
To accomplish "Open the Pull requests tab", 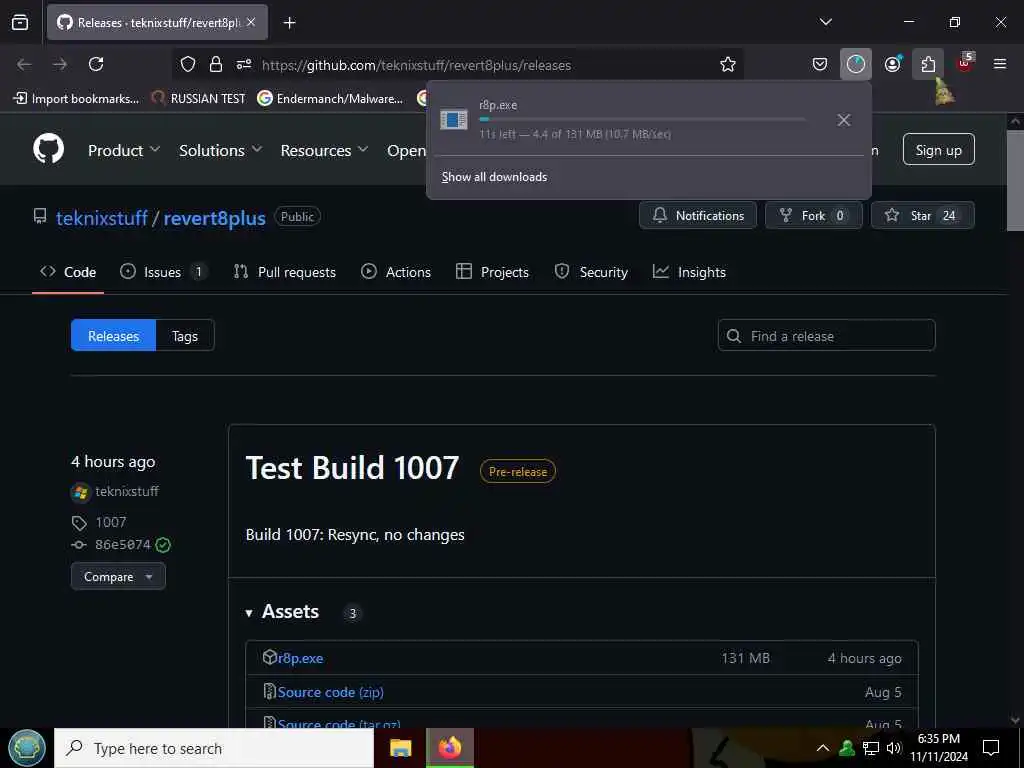I will pyautogui.click(x=285, y=272).
